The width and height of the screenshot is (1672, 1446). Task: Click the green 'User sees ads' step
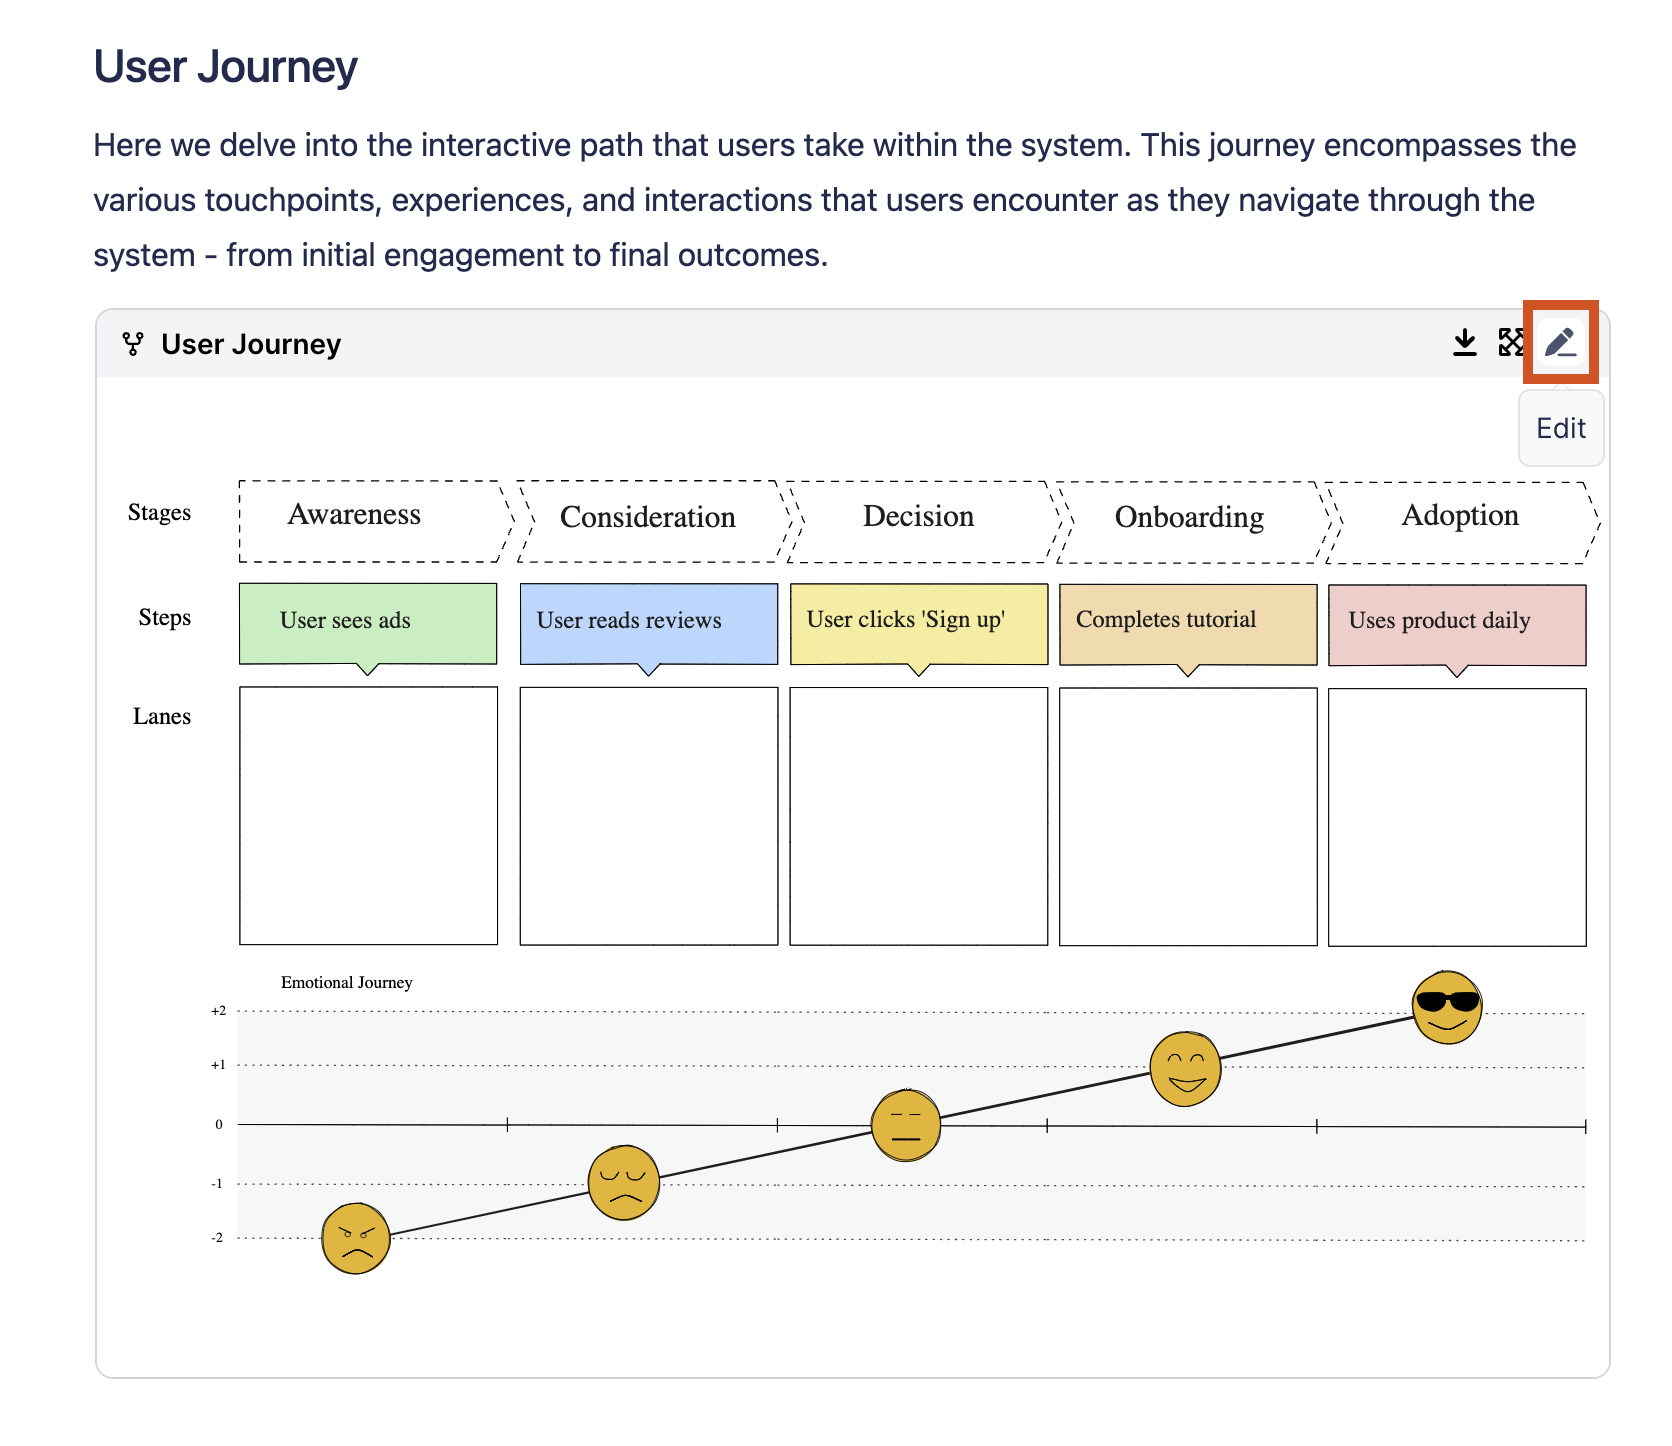tap(367, 623)
